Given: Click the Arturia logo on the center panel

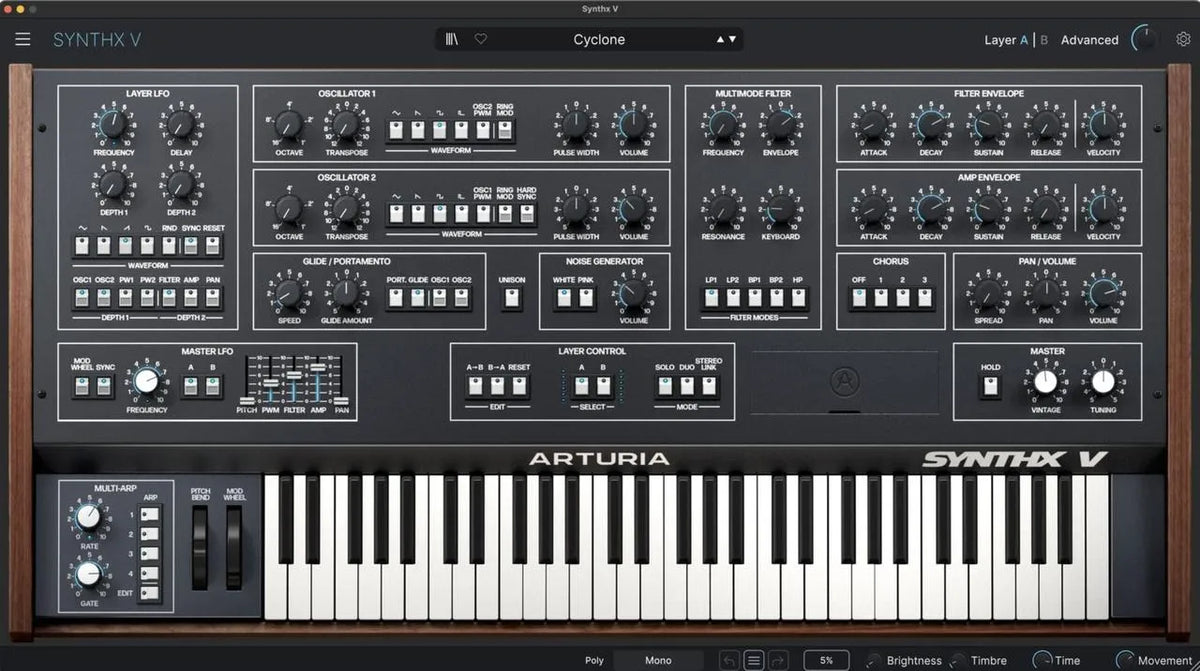Looking at the screenshot, I should point(845,383).
